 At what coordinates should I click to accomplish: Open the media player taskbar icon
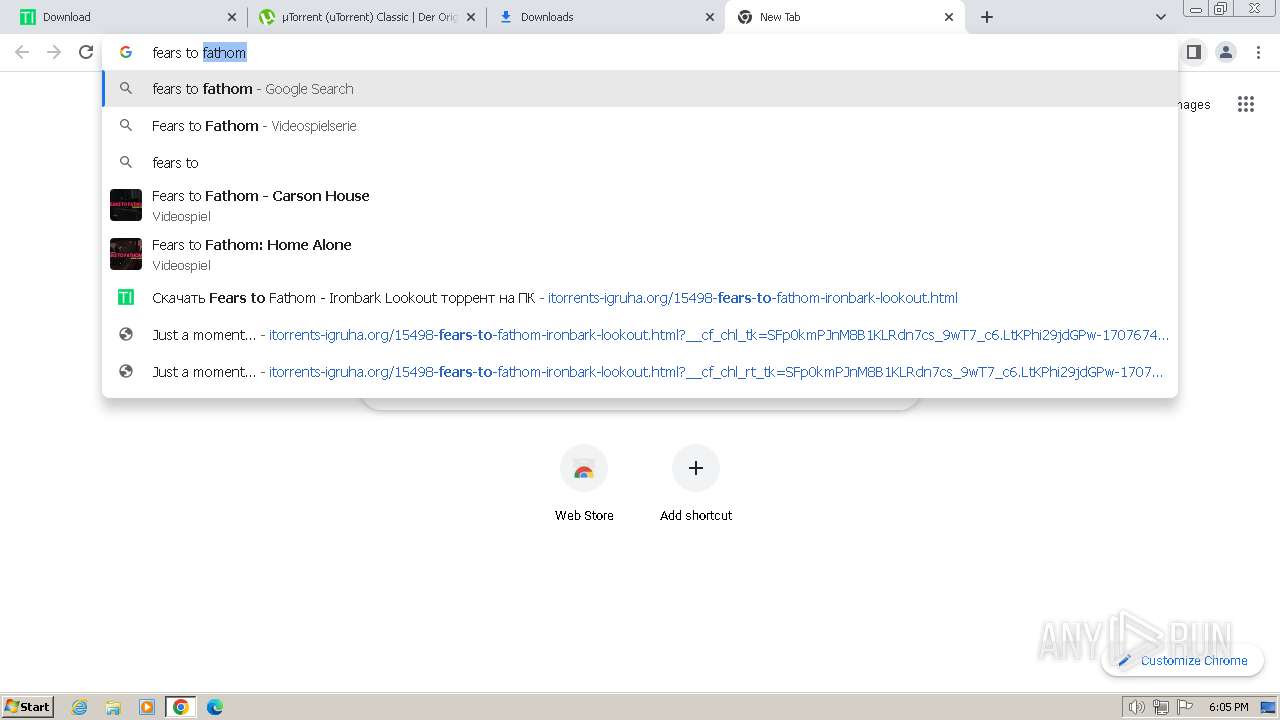[x=147, y=707]
